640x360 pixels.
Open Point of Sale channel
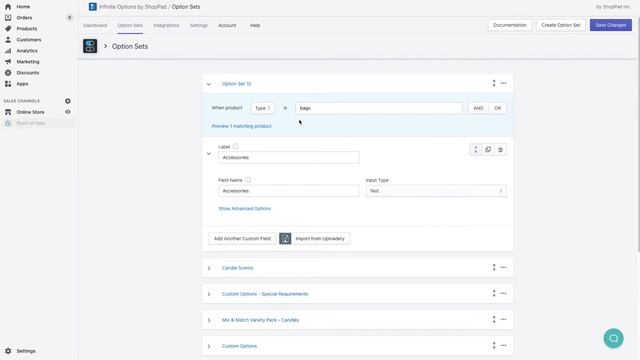[x=31, y=123]
